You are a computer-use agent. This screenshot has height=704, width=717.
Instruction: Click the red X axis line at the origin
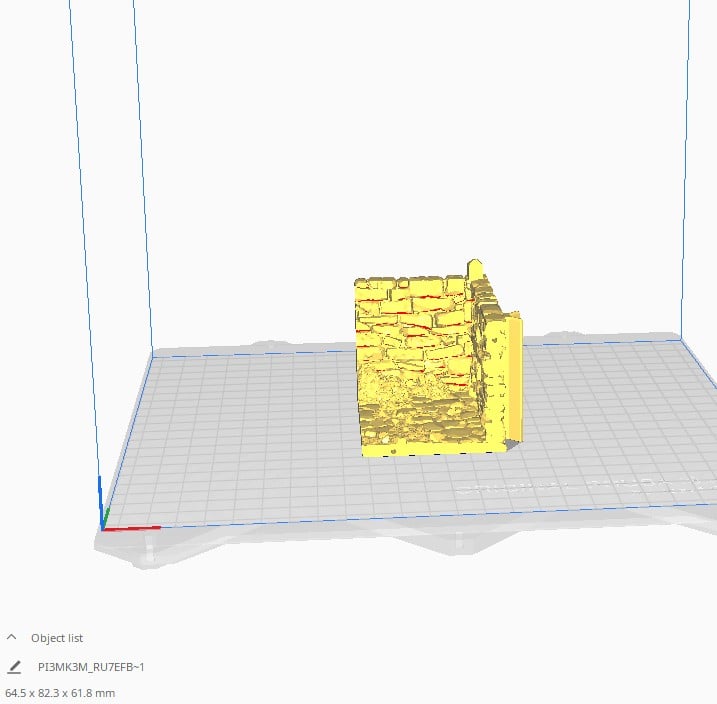click(x=132, y=528)
